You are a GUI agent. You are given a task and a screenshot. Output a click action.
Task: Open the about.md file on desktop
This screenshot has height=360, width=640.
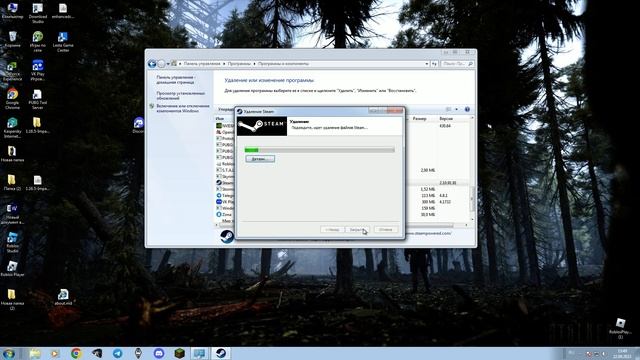point(63,297)
